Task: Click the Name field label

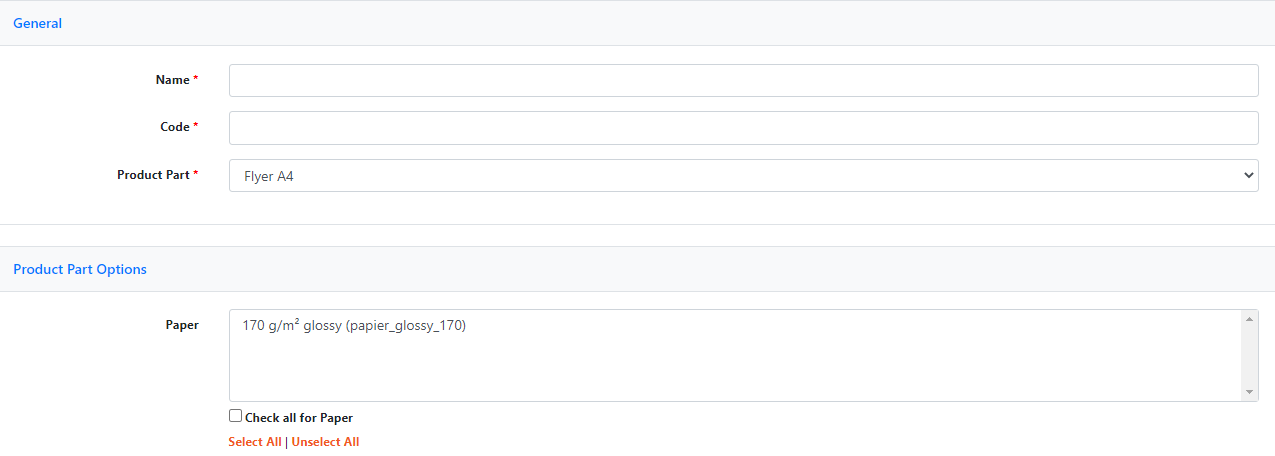Action: (x=172, y=80)
